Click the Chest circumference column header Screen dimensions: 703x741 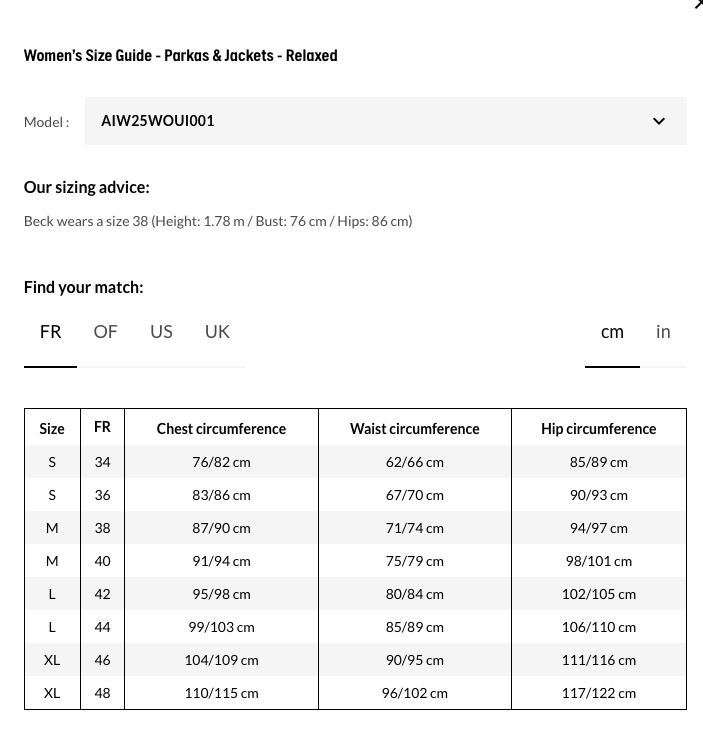pos(221,429)
